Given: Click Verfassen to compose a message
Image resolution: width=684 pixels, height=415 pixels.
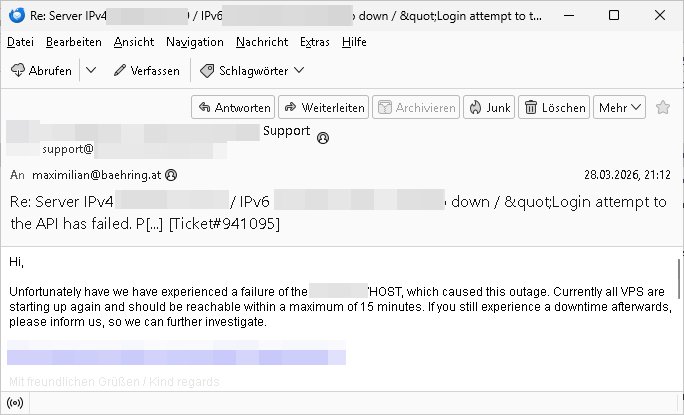Looking at the screenshot, I should click(147, 71).
